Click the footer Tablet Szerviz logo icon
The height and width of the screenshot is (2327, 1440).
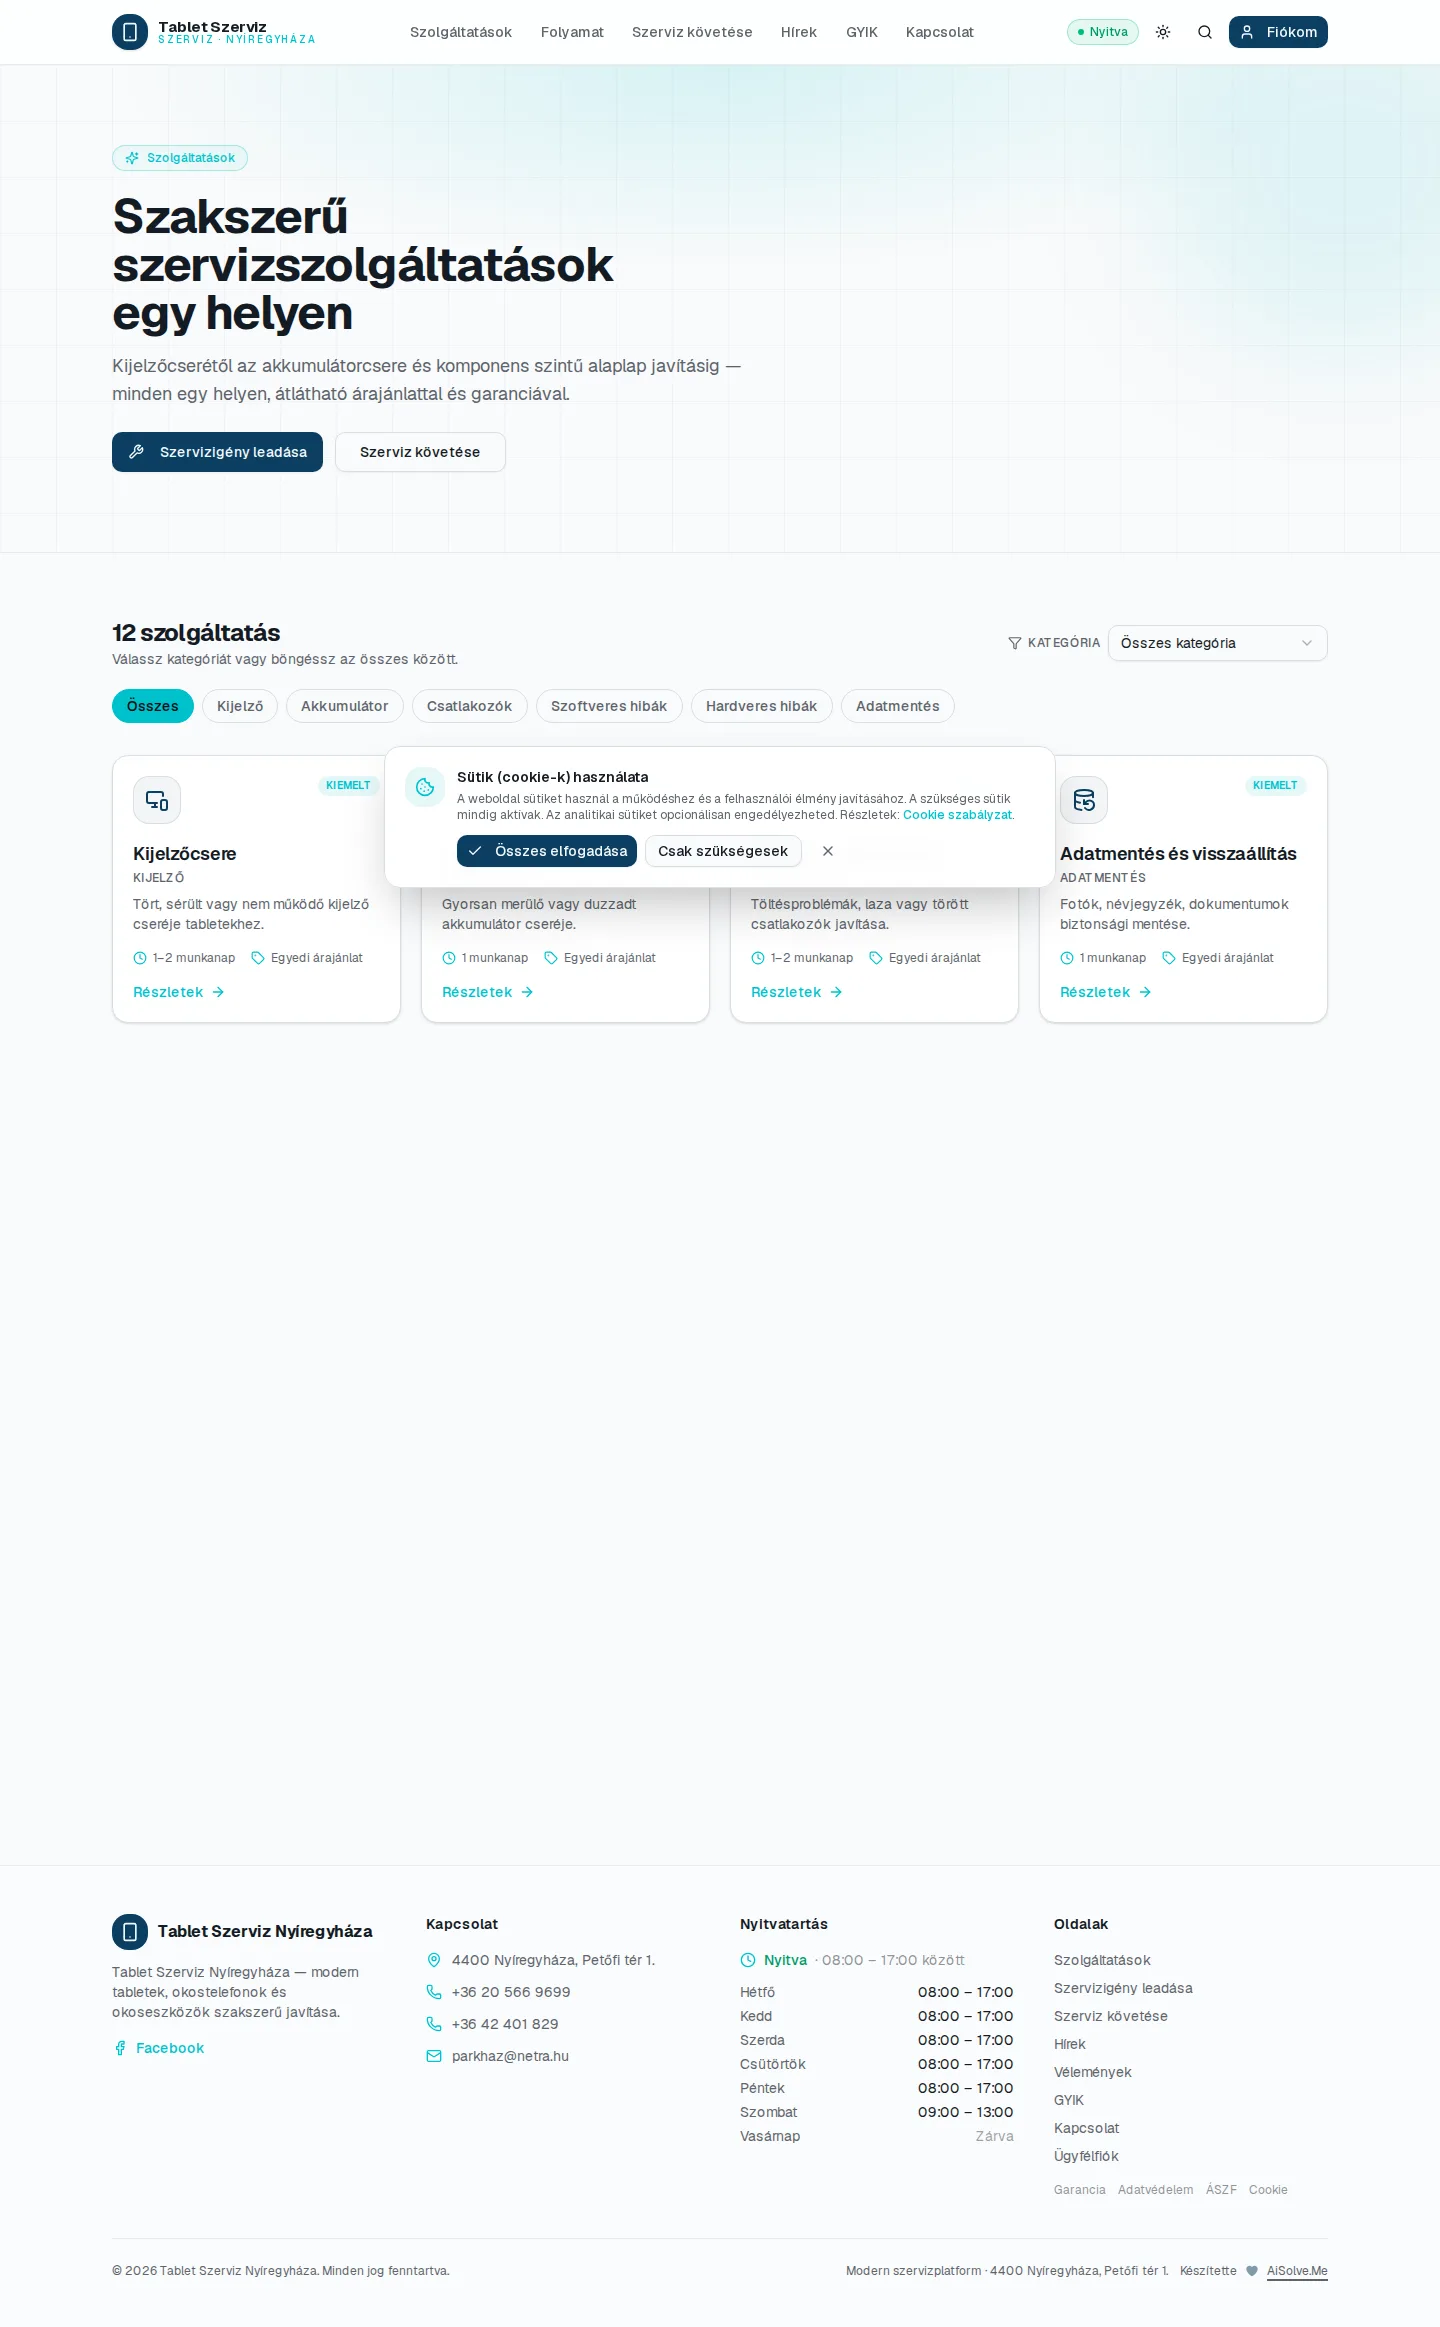(130, 1932)
